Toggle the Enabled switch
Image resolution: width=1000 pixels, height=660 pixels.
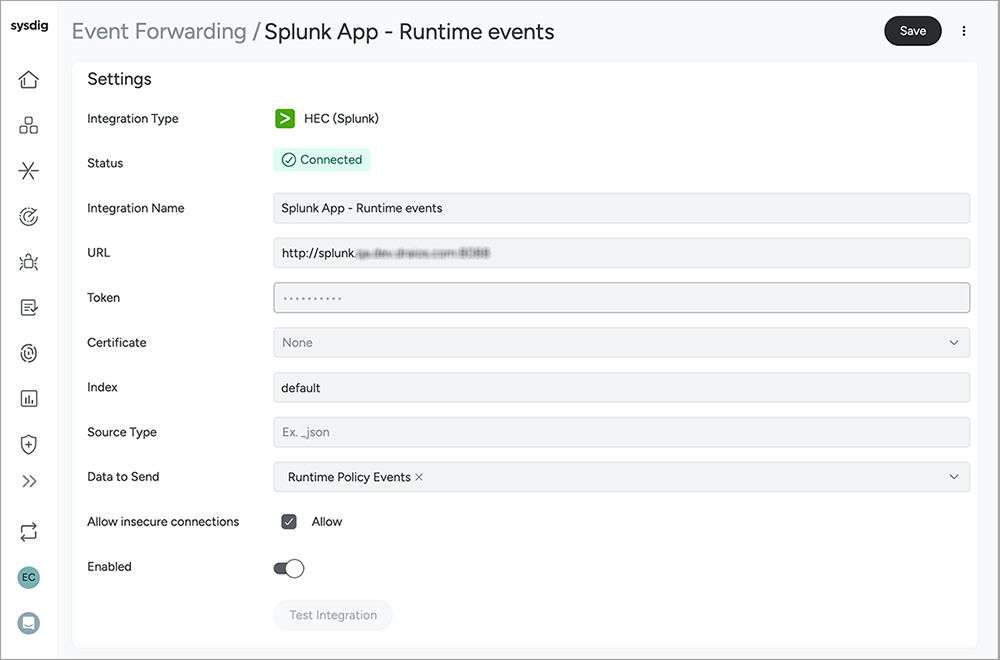click(289, 568)
